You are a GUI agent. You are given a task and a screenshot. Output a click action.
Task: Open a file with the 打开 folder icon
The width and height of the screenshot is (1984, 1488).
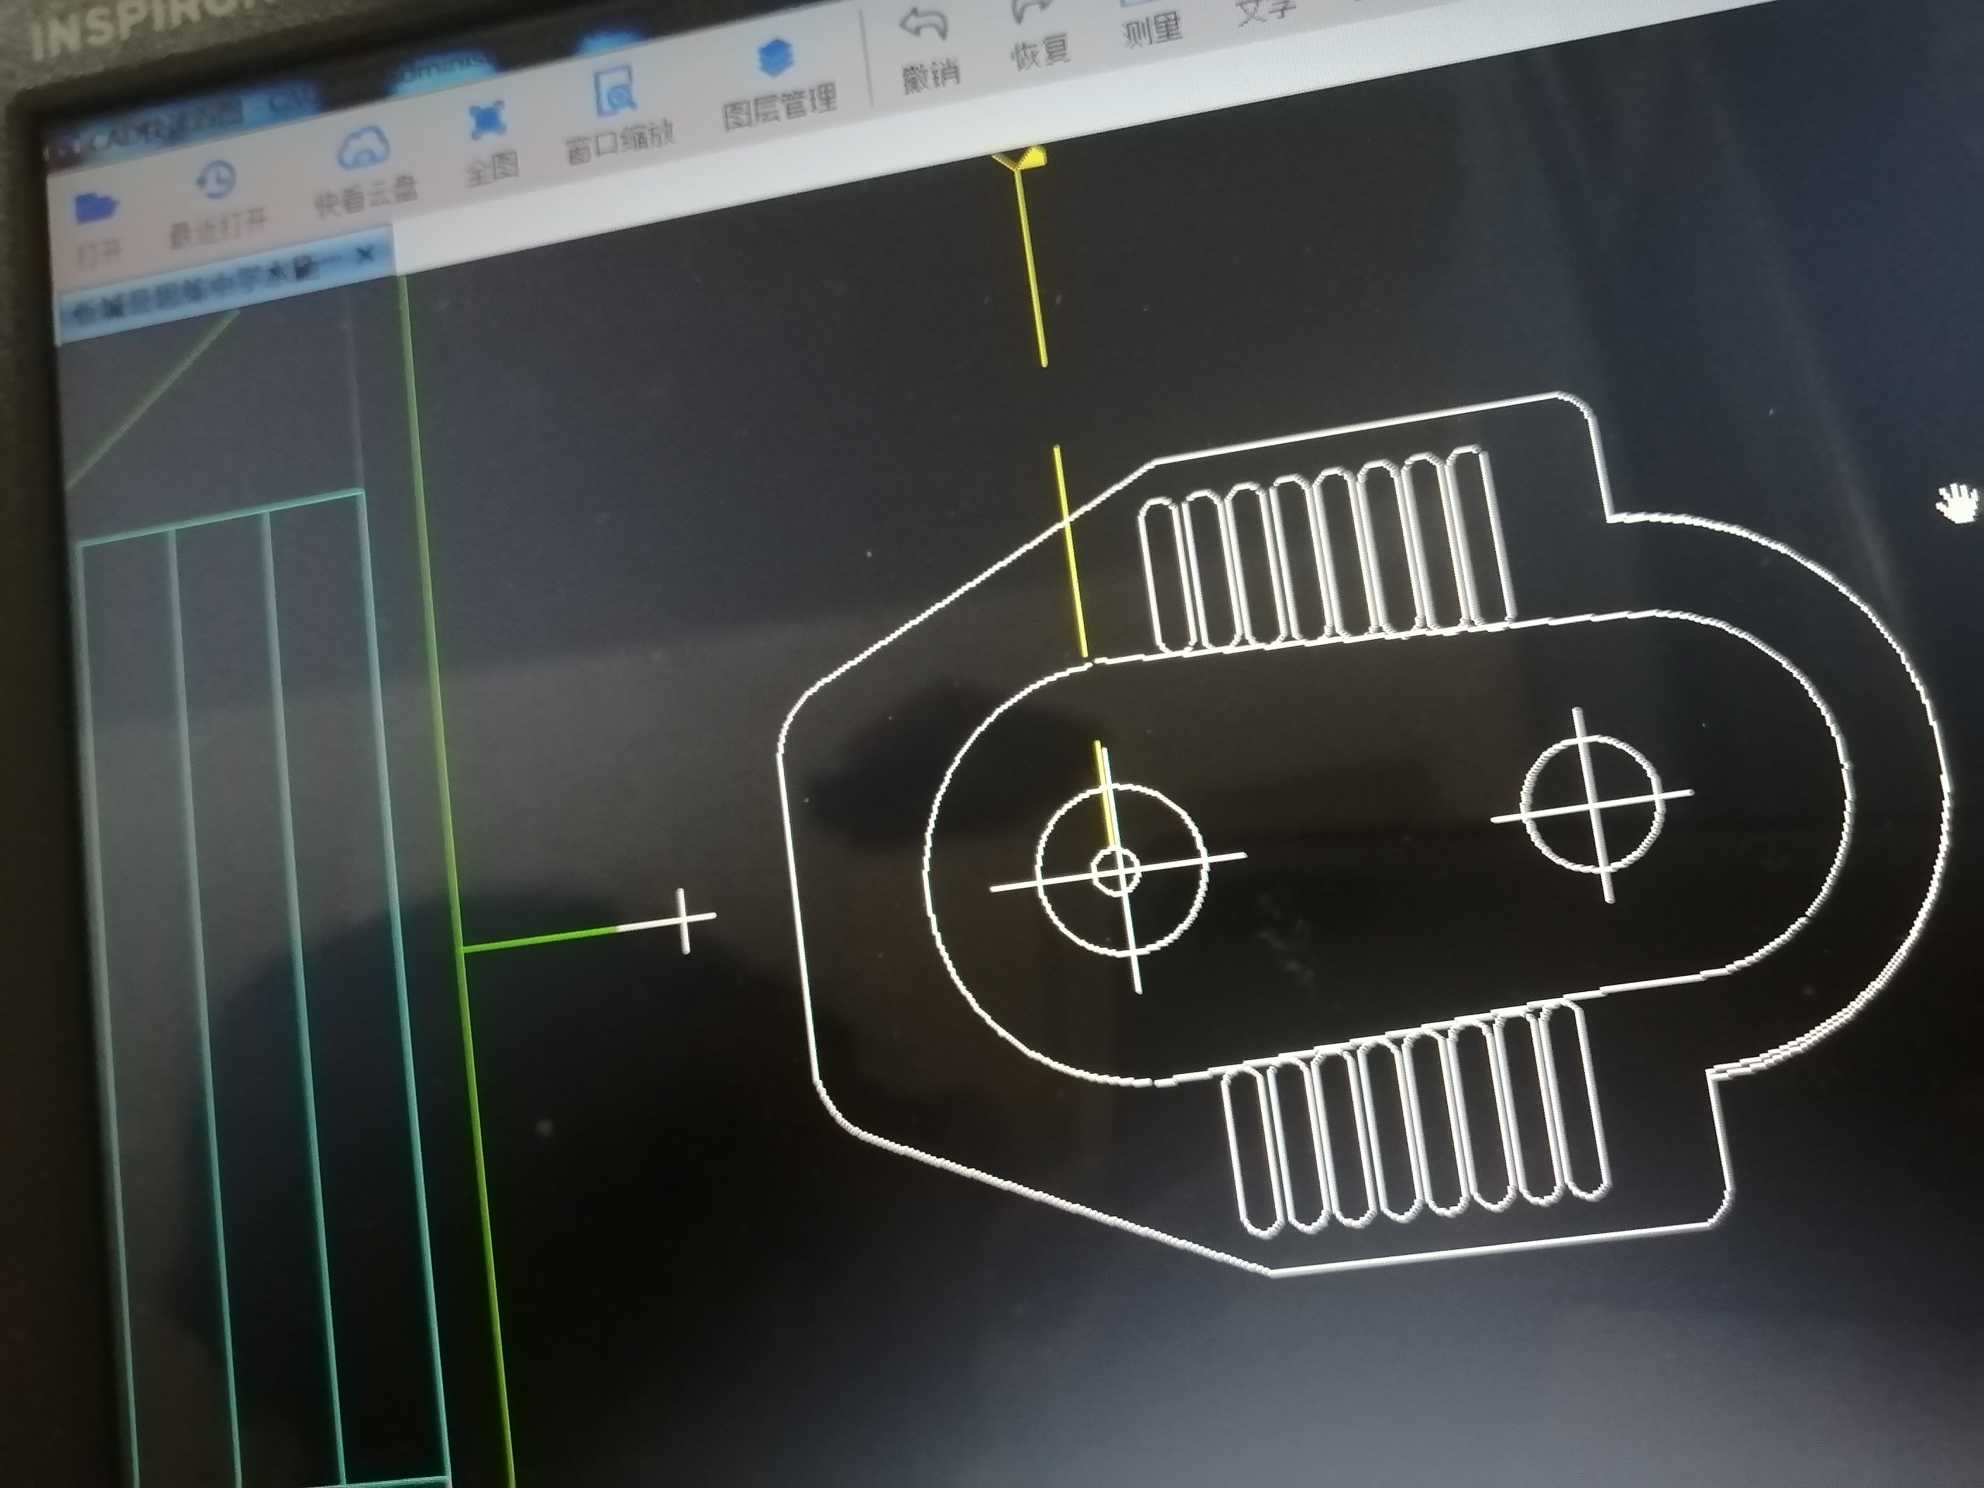pyautogui.click(x=97, y=226)
